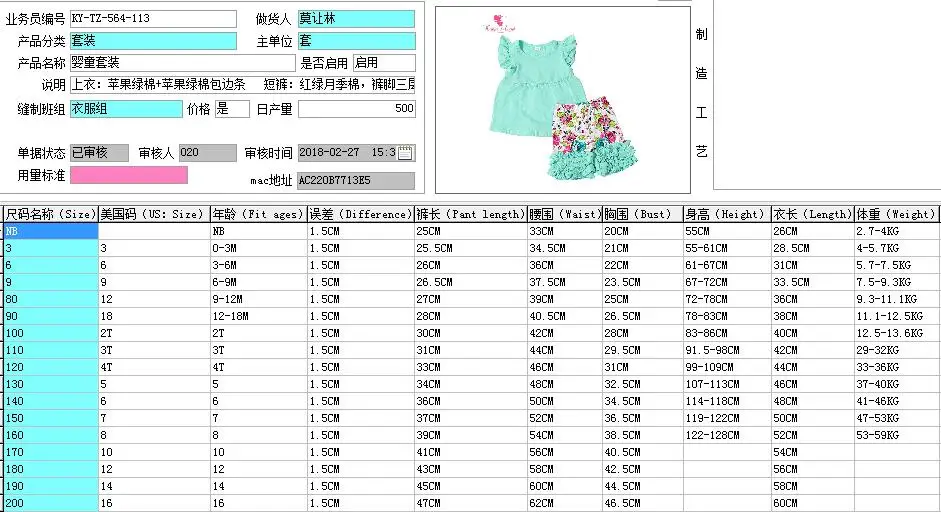Click the 胸围 (Bust) column header

pyautogui.click(x=643, y=214)
